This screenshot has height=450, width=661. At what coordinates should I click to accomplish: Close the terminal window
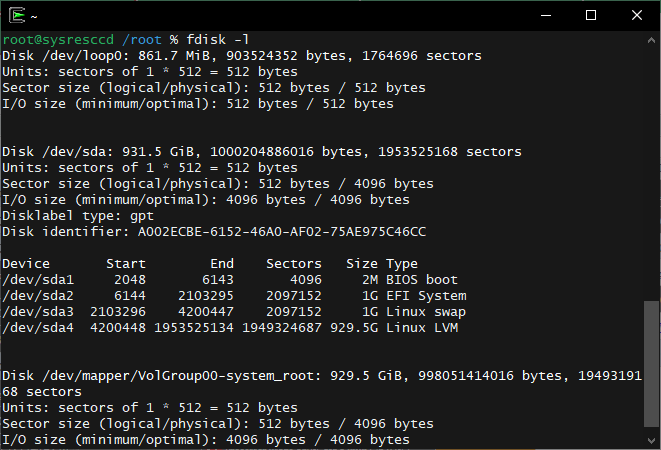coord(637,16)
